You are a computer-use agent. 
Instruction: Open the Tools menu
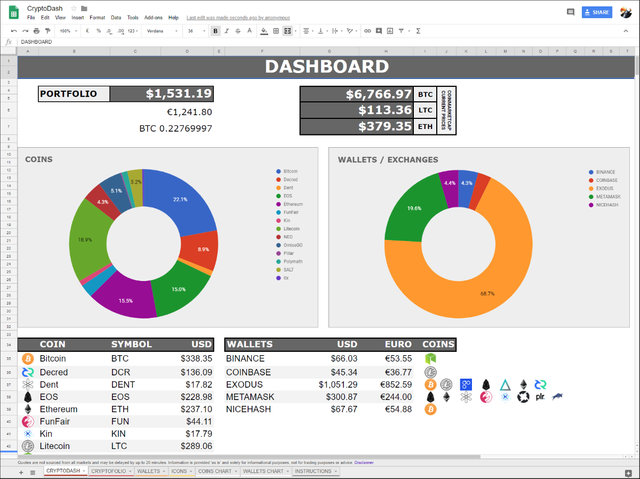coord(133,18)
